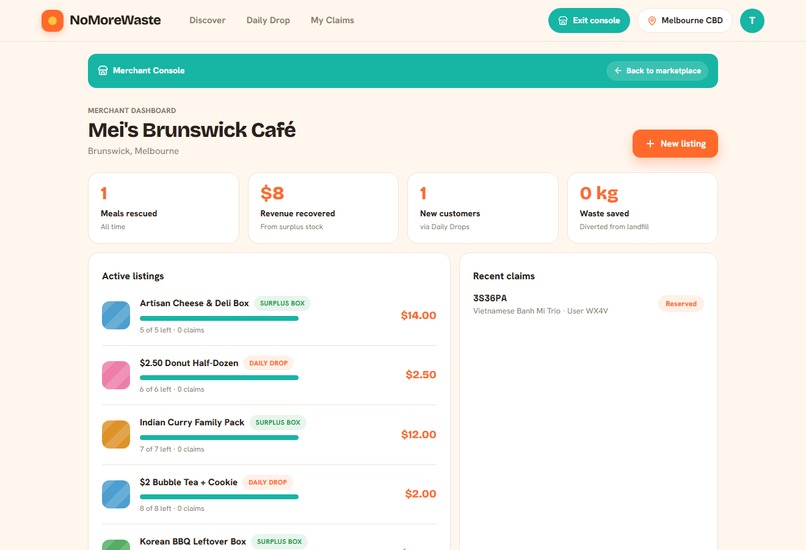Click the Recent claims heading
The width and height of the screenshot is (806, 550).
(504, 277)
